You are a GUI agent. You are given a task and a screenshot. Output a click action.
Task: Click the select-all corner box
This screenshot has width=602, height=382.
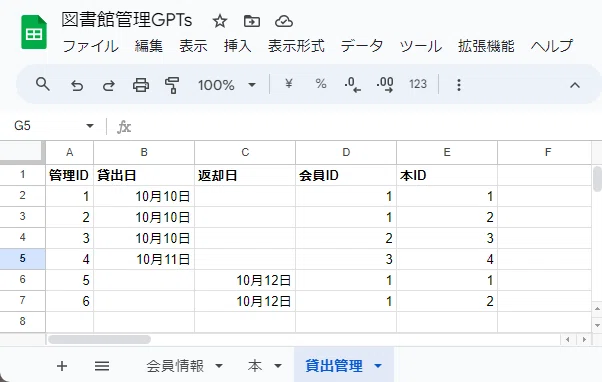tap(23, 152)
